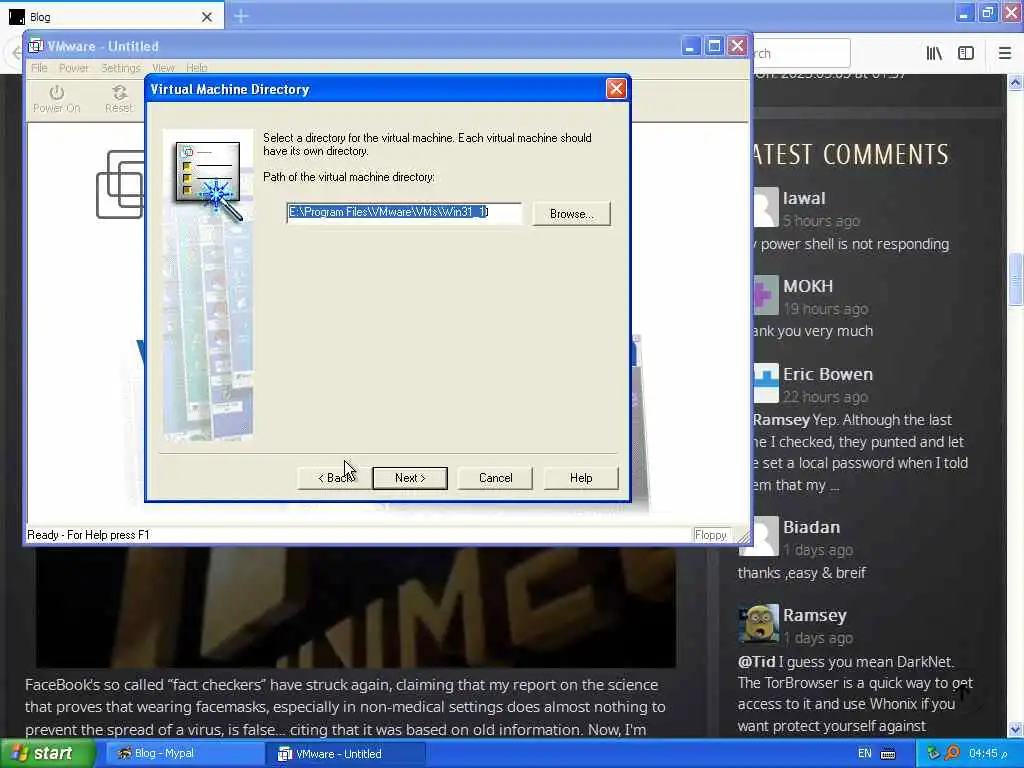Click the @Tid mention in Ramsey's comment
The width and height of the screenshot is (1024, 768).
[x=756, y=662]
